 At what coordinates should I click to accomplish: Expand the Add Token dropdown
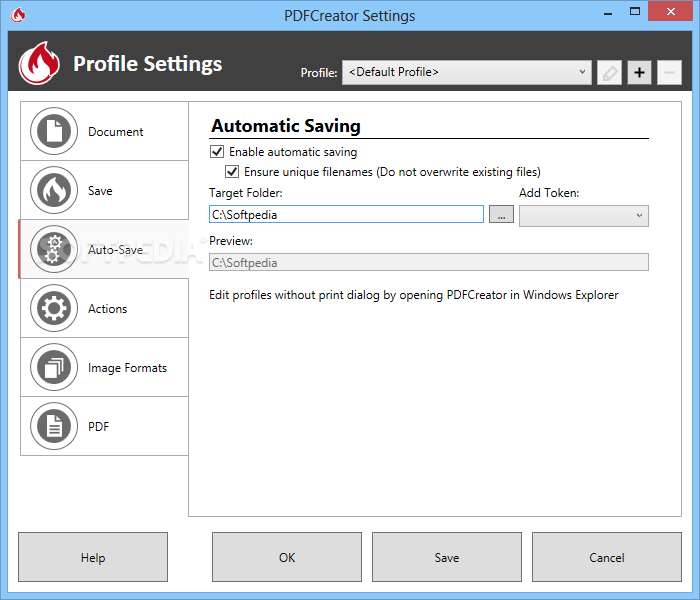(583, 216)
